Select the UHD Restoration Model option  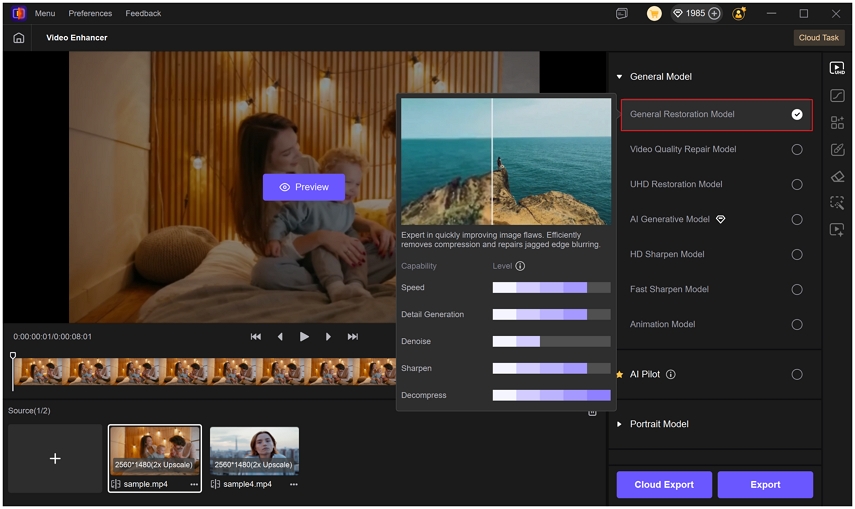797,184
